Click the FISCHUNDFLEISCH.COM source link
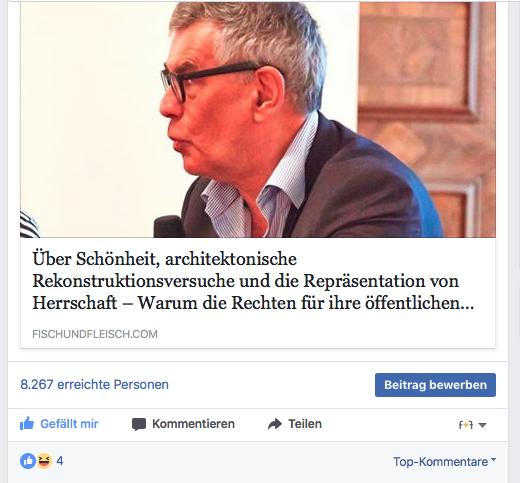This screenshot has width=520, height=483. click(x=95, y=334)
